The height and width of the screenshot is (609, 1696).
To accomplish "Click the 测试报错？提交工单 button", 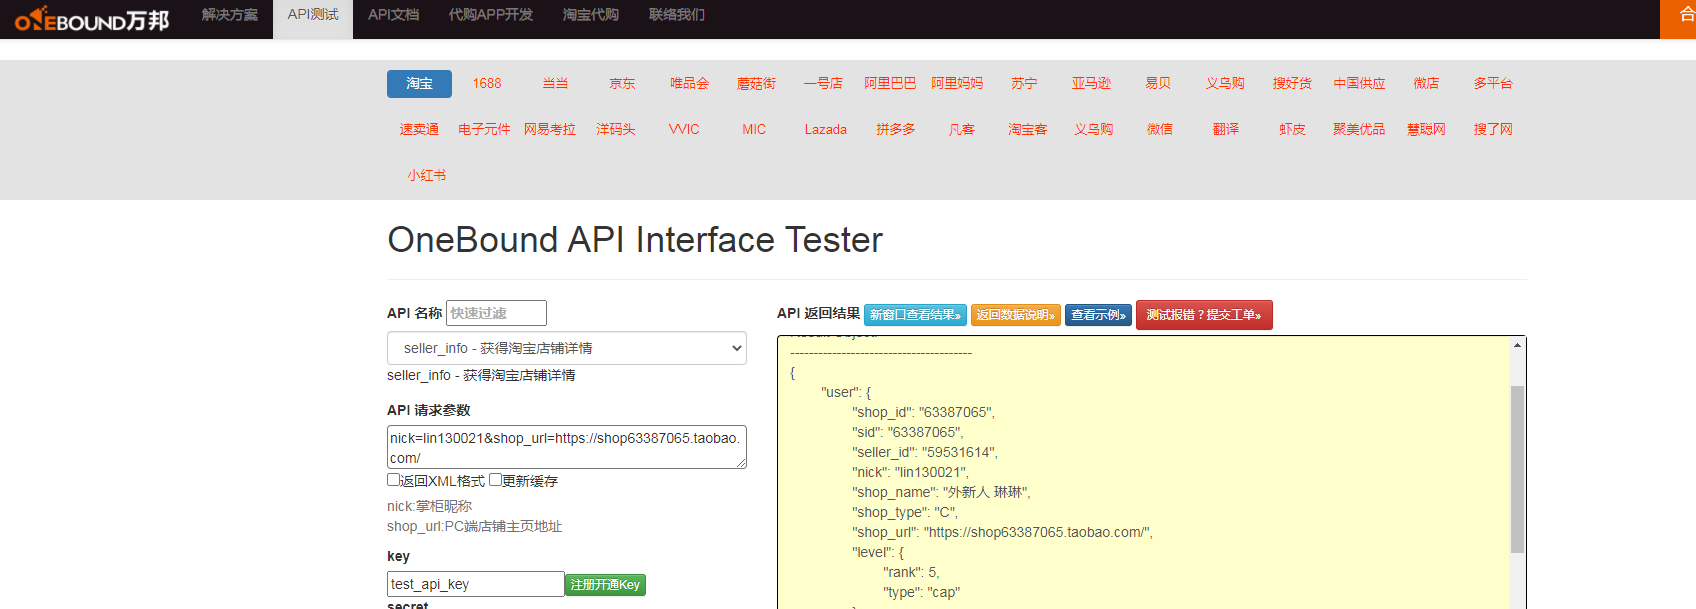I will pyautogui.click(x=1204, y=315).
